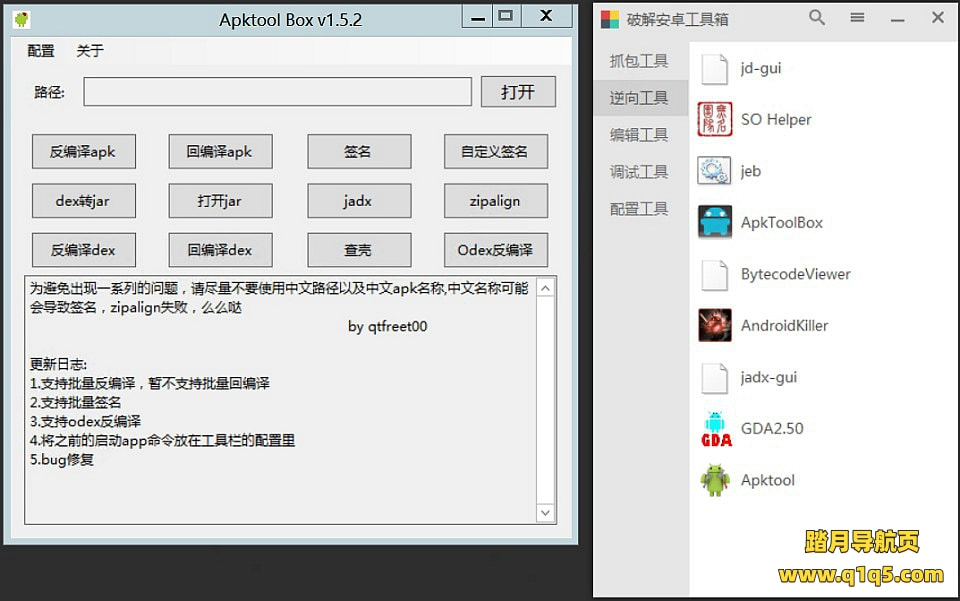Viewport: 960px width, 601px height.
Task: Click the log scrollbar up arrow
Action: tap(546, 289)
